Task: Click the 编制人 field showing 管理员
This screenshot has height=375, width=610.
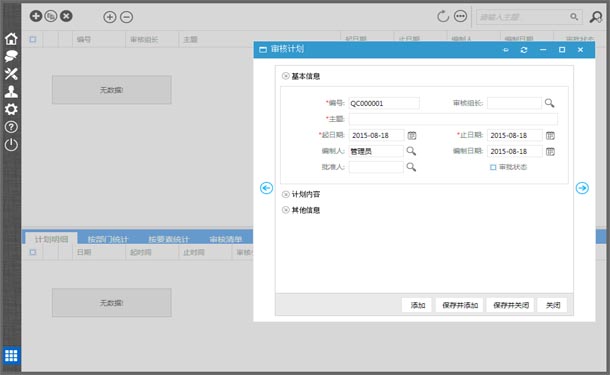Action: [x=376, y=151]
